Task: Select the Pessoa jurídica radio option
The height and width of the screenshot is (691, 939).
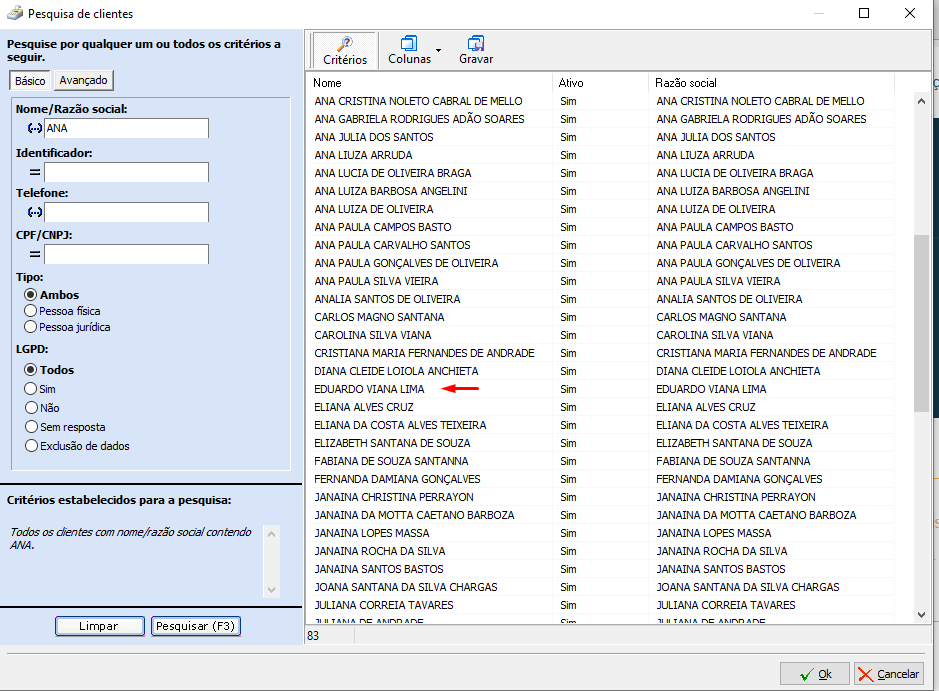Action: point(31,327)
